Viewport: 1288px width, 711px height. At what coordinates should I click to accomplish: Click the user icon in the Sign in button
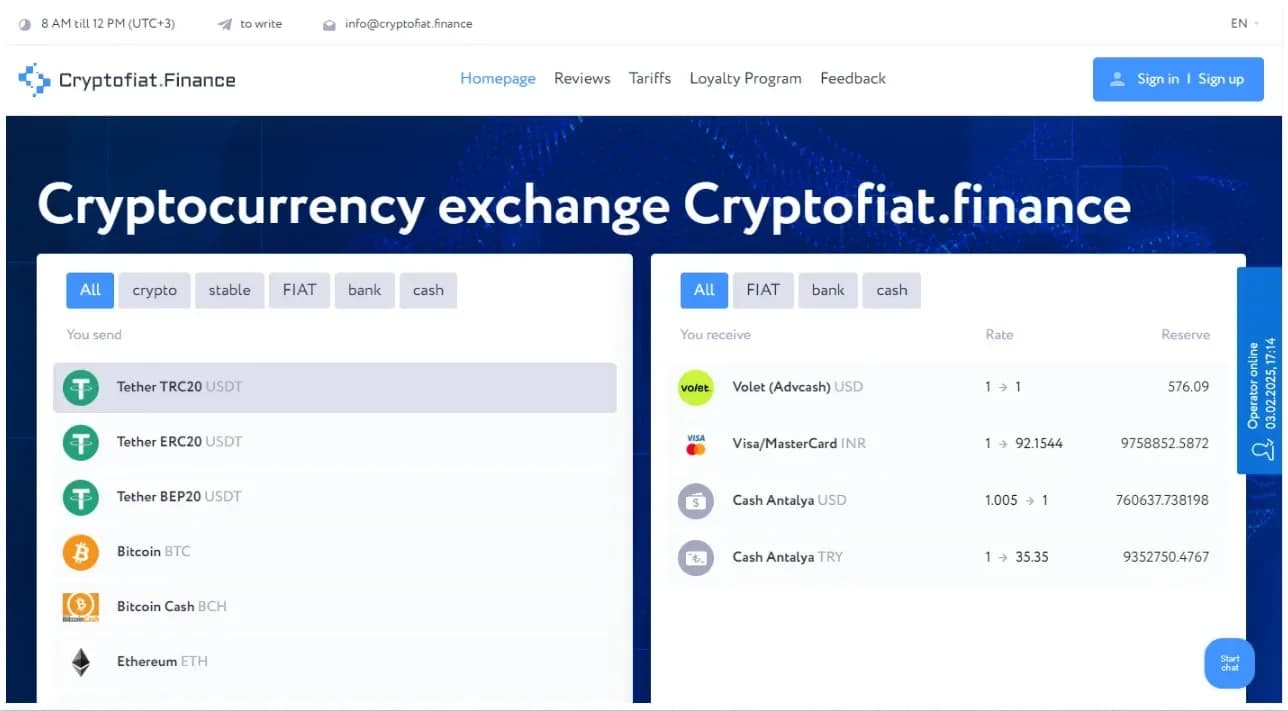pyautogui.click(x=1118, y=79)
